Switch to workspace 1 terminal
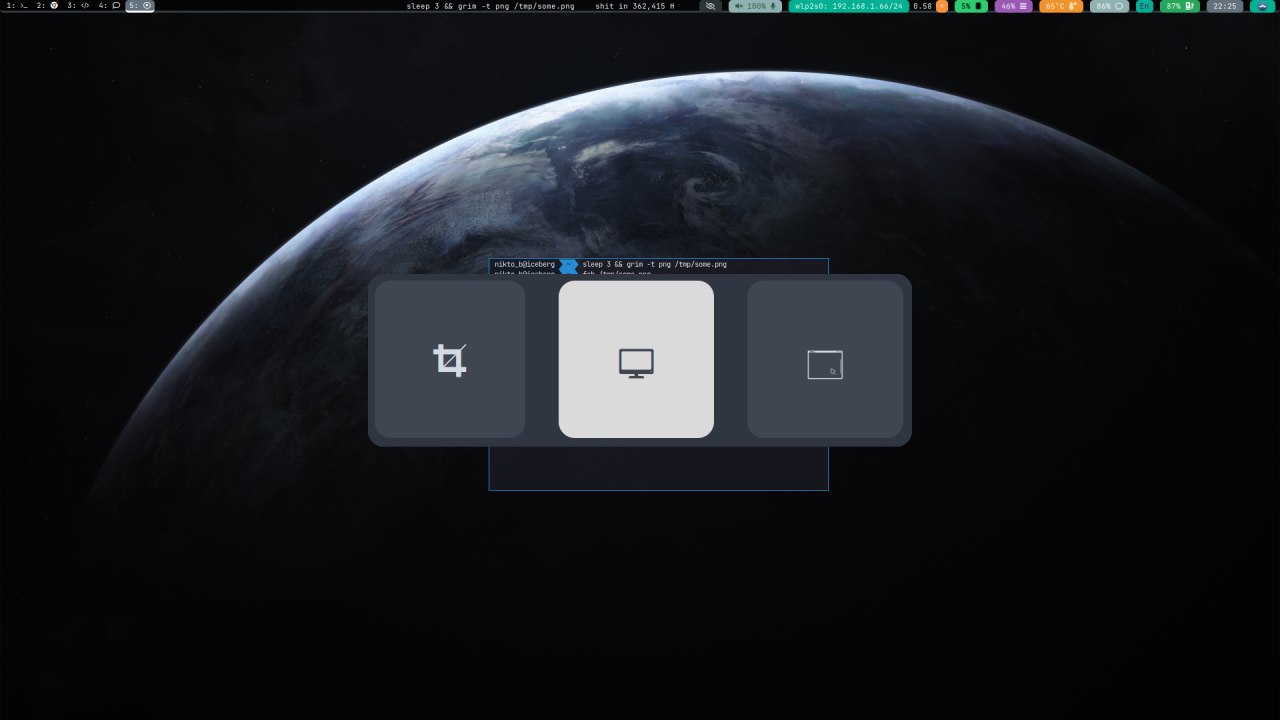Image resolution: width=1280 pixels, height=720 pixels. pyautogui.click(x=16, y=6)
